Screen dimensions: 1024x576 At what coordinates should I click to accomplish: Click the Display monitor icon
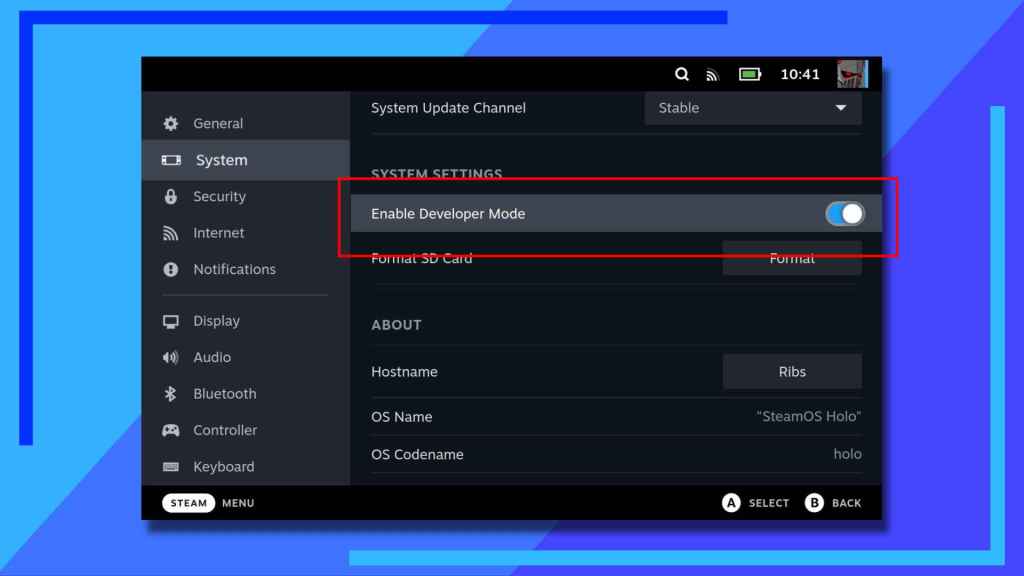coord(170,321)
